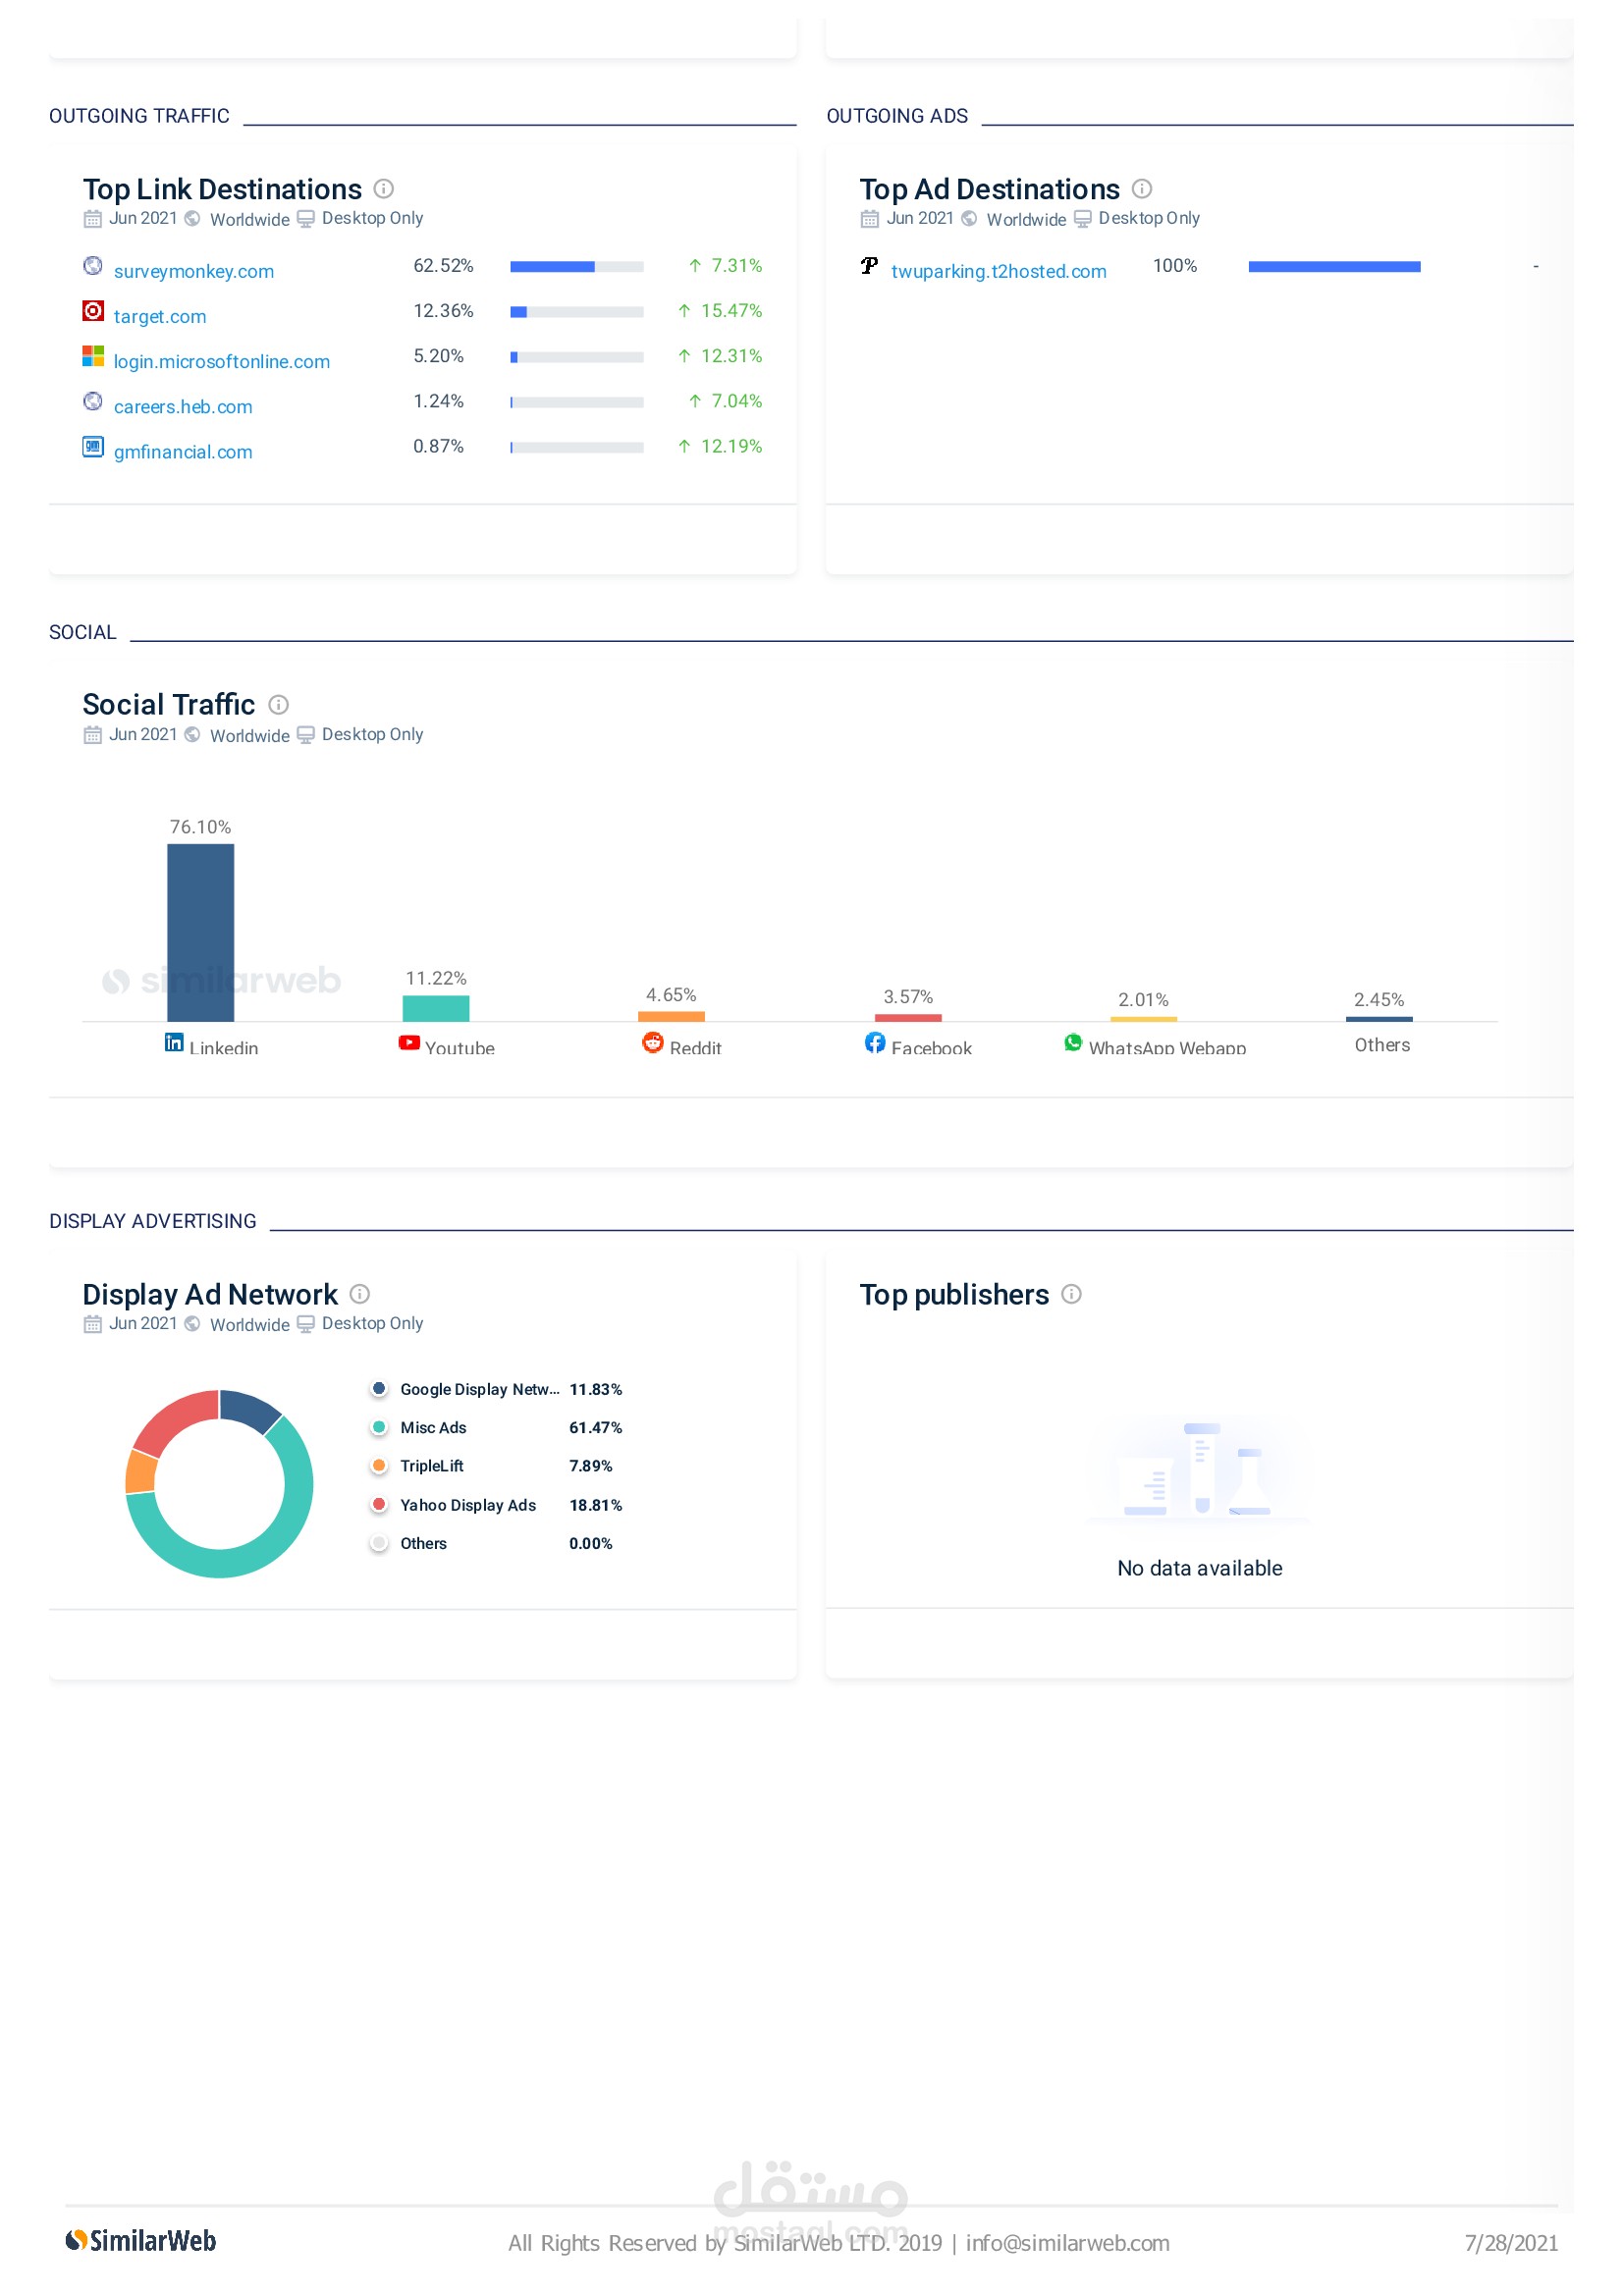Viewport: 1623px width, 2296px height.
Task: Click the info icon beside Top Ad Destinations
Action: (1141, 188)
